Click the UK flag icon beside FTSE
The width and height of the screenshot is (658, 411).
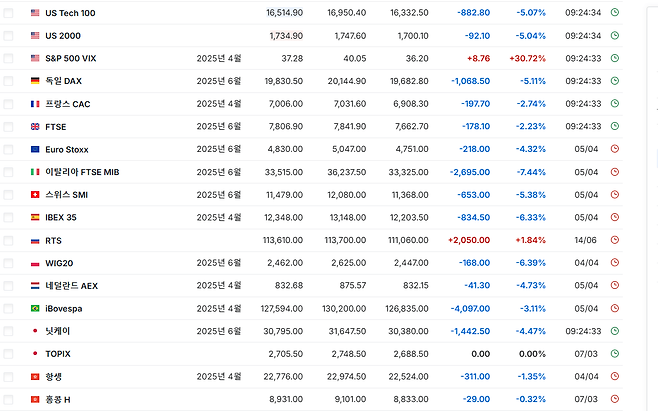[35, 126]
